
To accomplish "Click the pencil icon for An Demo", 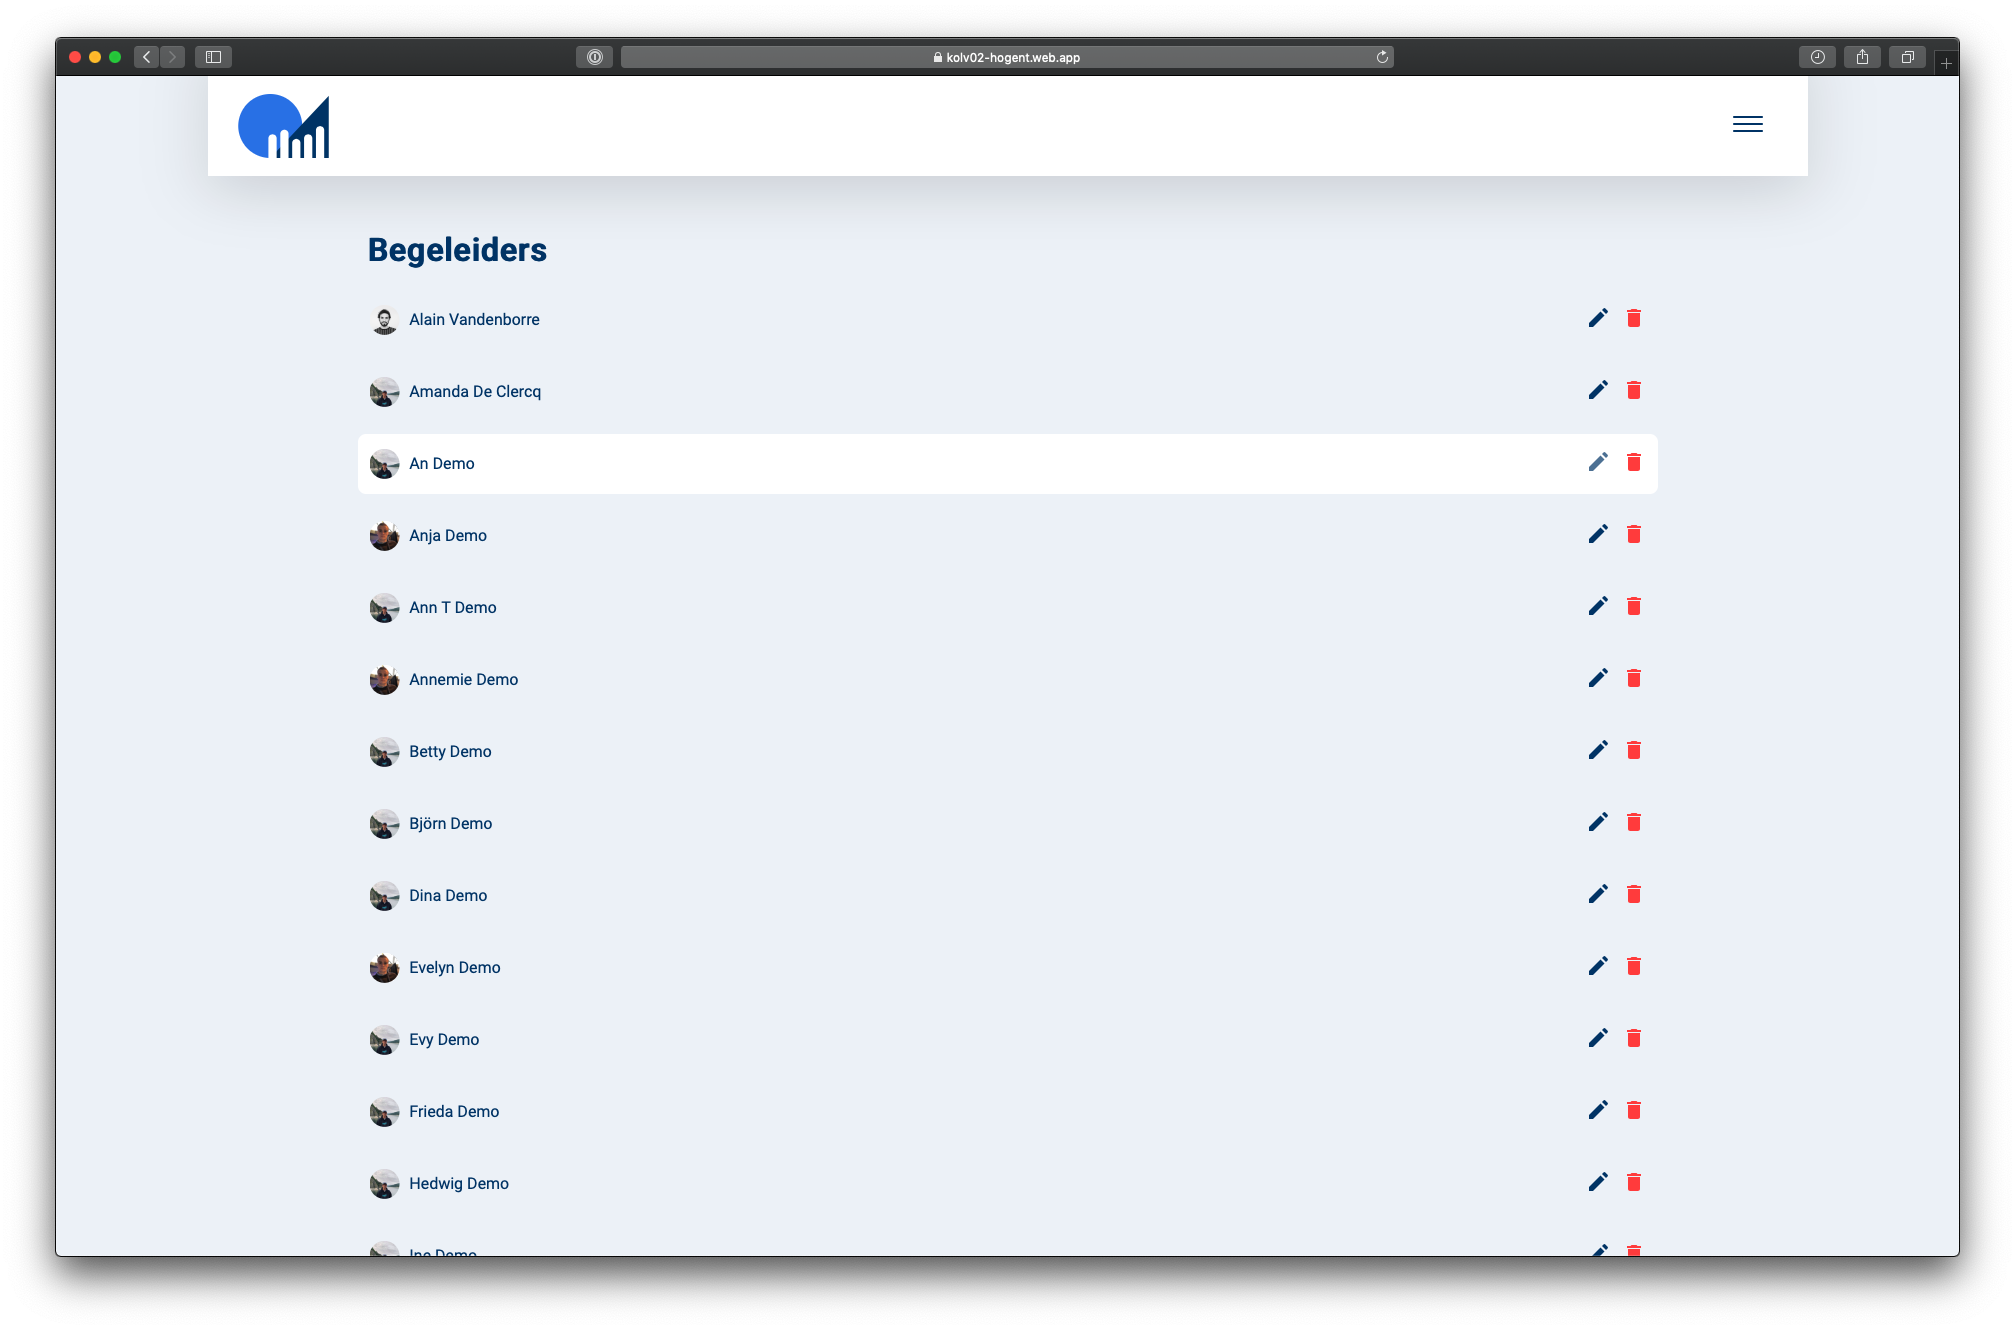I will tap(1598, 462).
